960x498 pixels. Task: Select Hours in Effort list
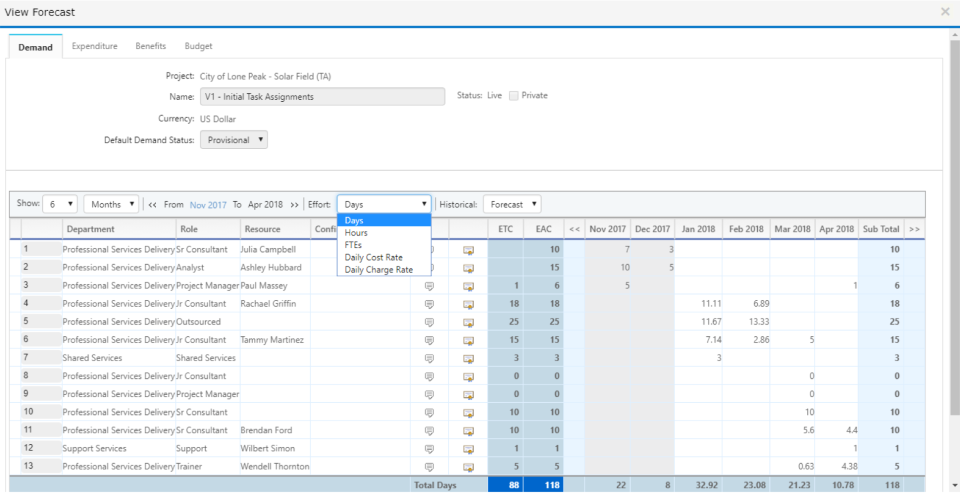(x=384, y=233)
